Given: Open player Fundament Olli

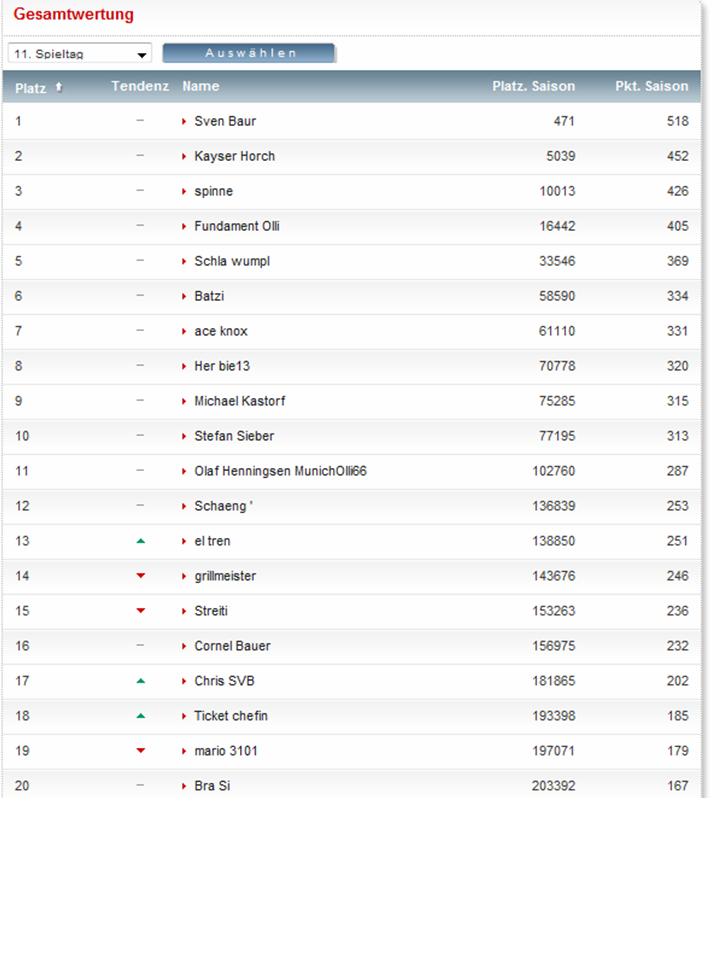Looking at the screenshot, I should (236, 226).
